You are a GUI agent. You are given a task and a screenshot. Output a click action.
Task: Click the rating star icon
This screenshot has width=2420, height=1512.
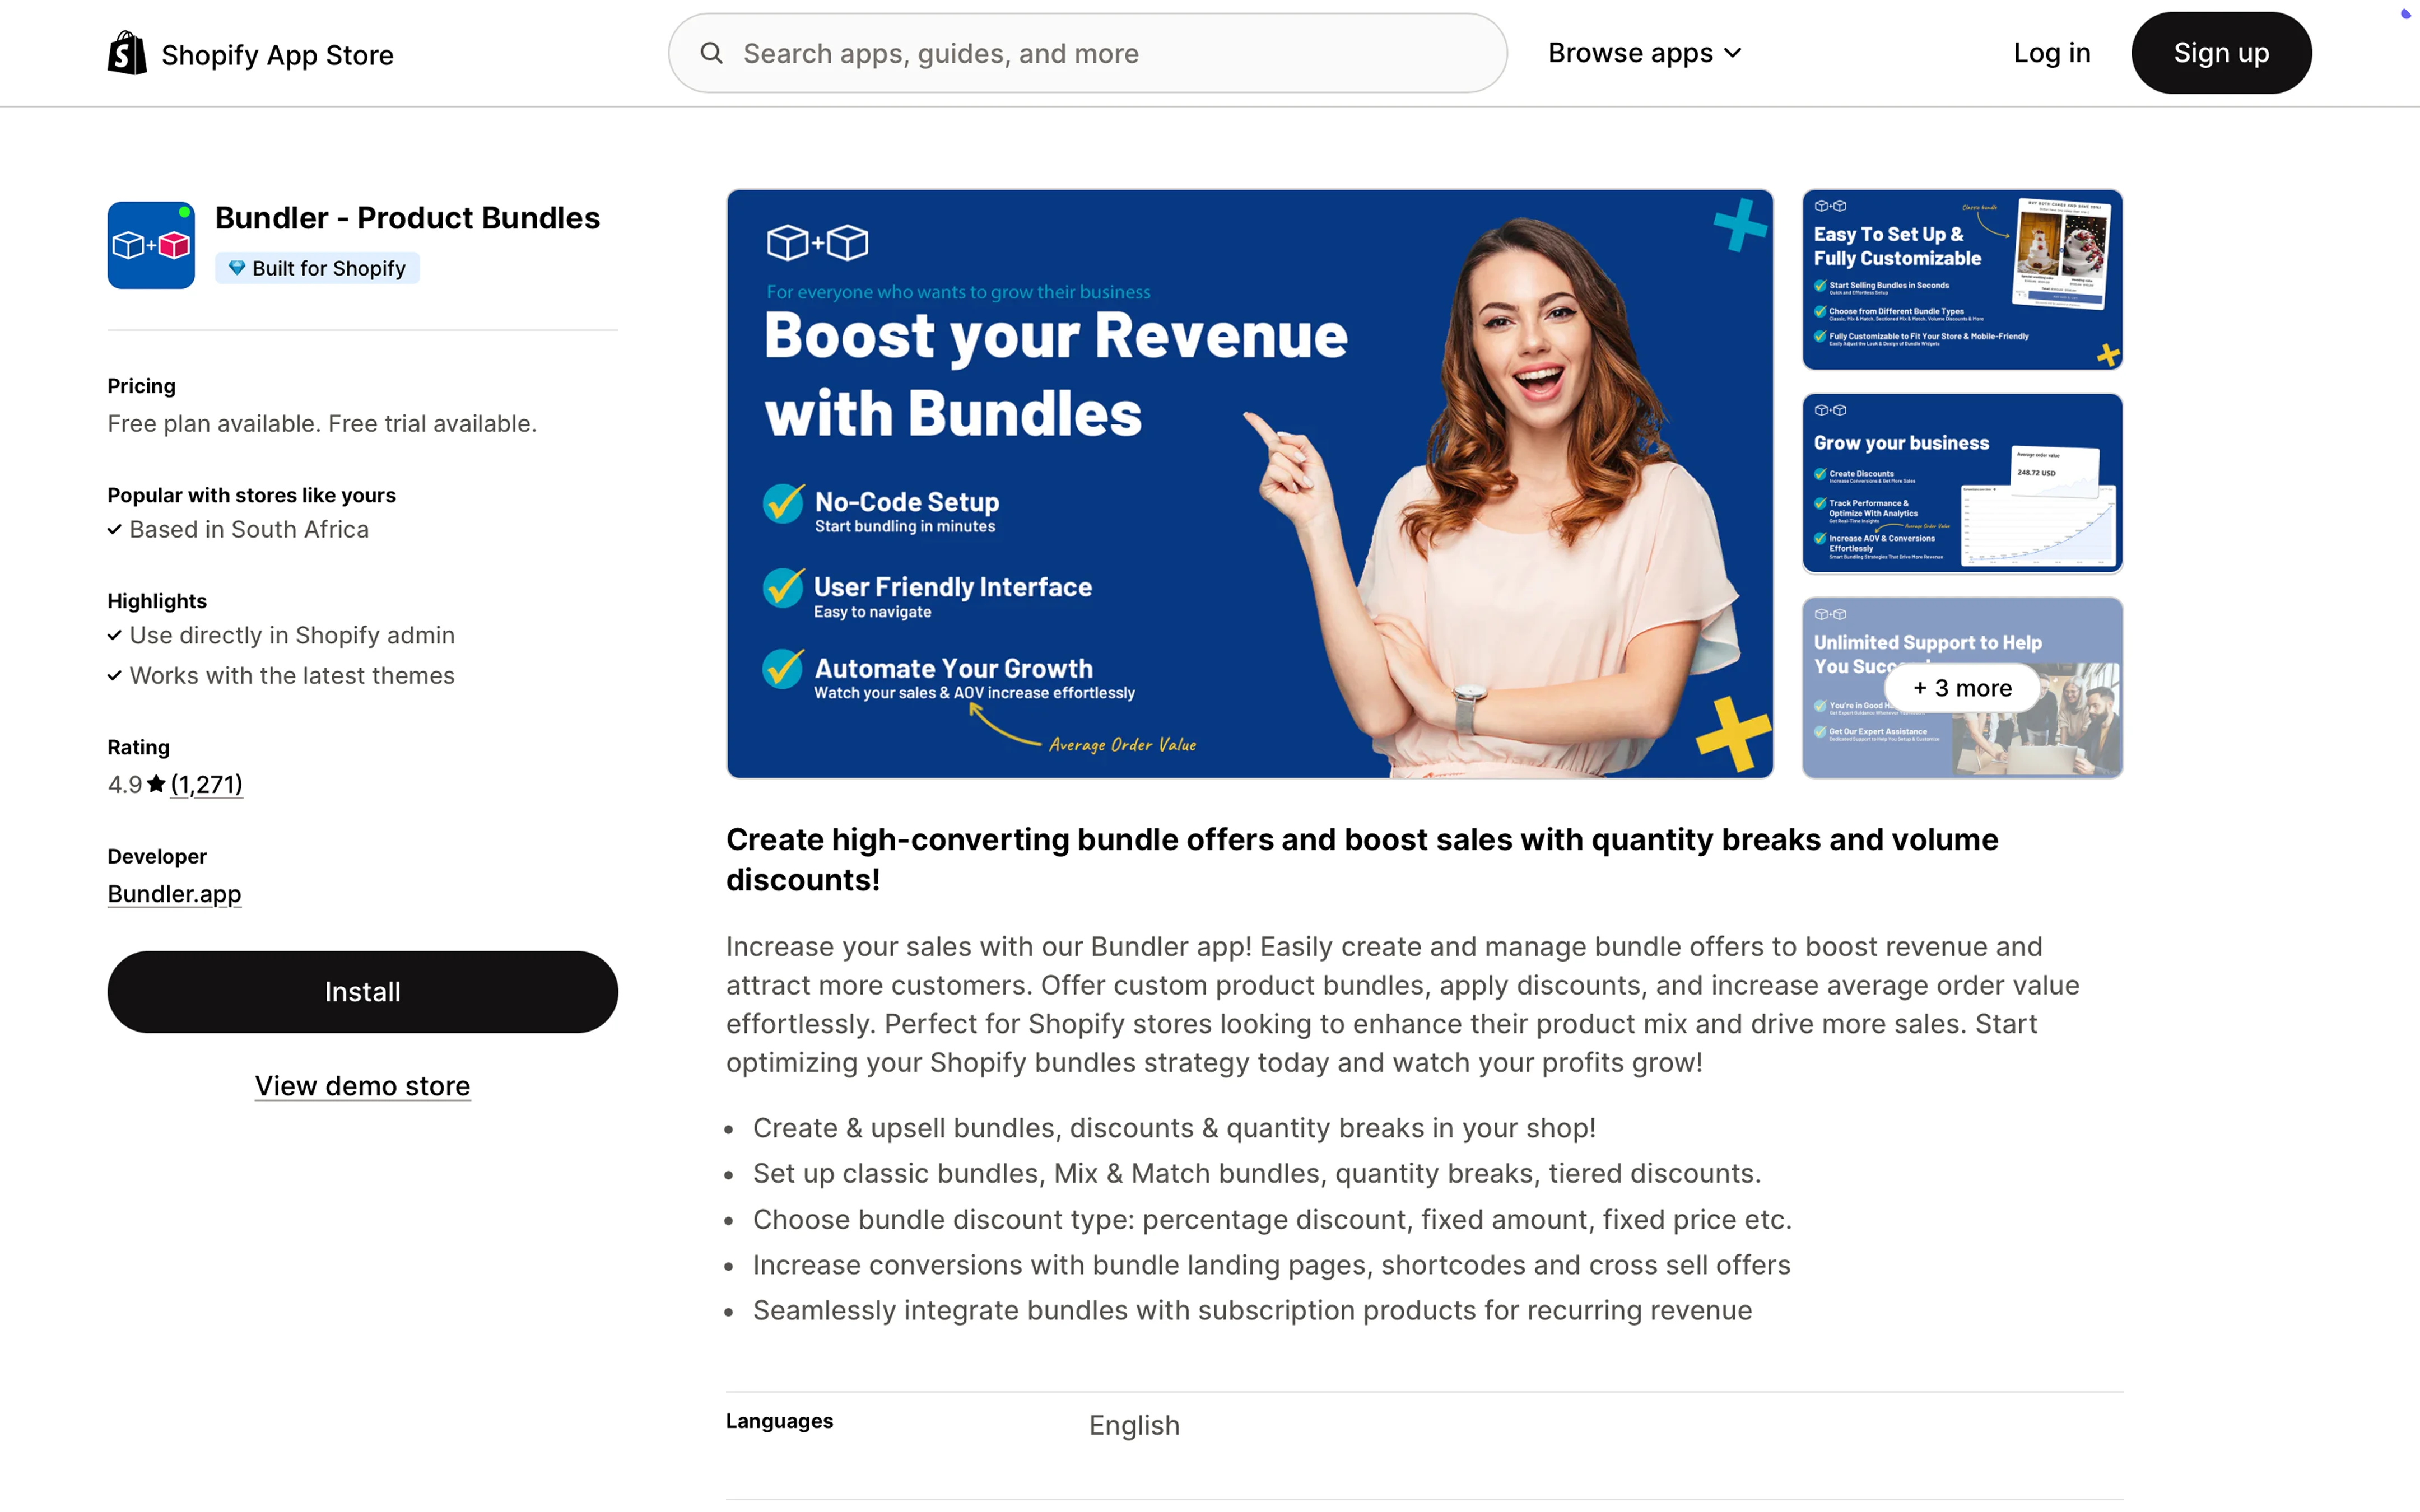click(156, 784)
